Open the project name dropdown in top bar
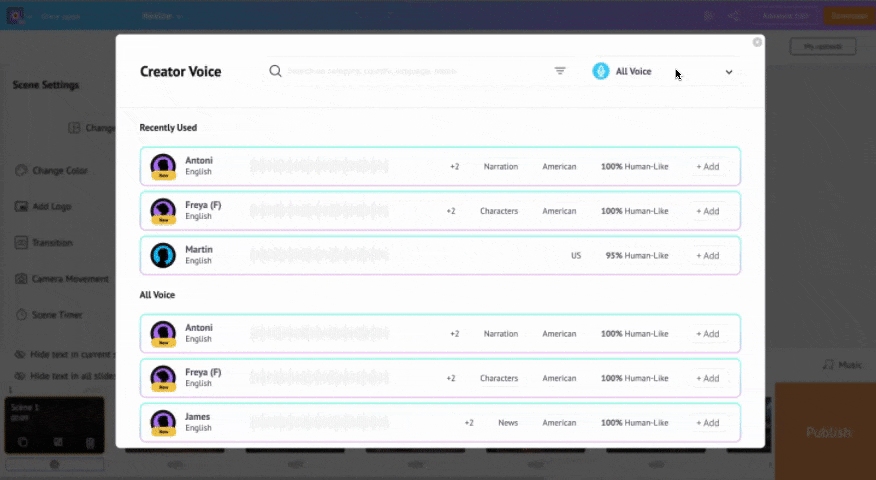Screen dimensions: 876x480 tap(162, 16)
